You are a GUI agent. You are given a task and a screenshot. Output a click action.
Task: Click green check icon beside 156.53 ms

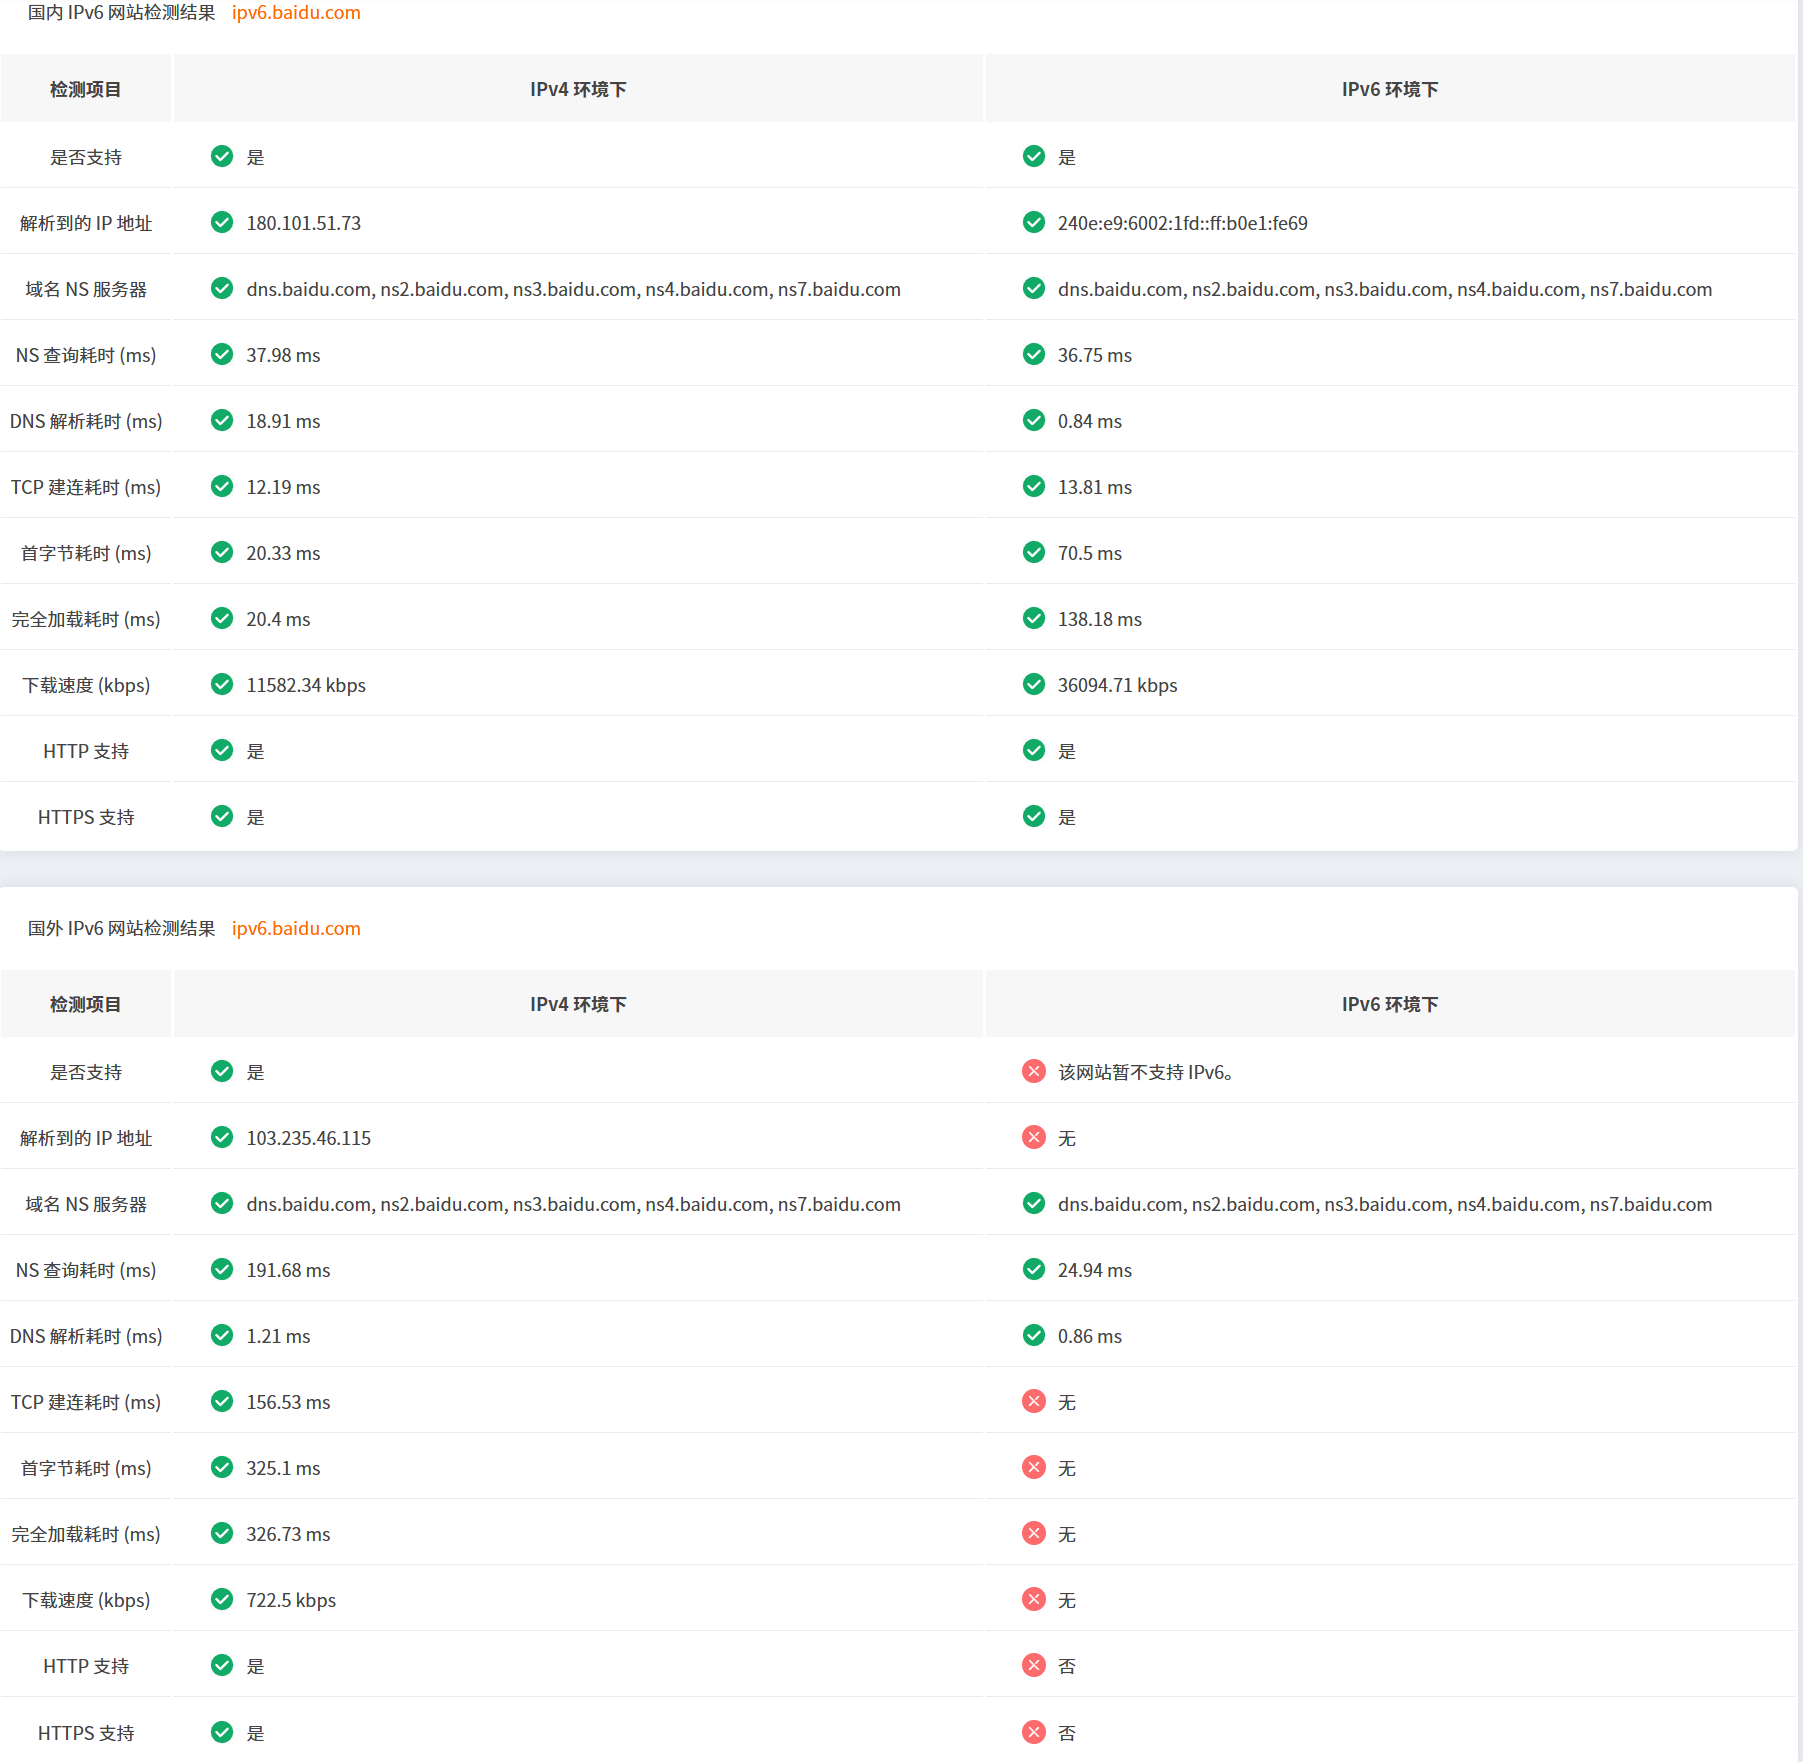coord(222,1401)
